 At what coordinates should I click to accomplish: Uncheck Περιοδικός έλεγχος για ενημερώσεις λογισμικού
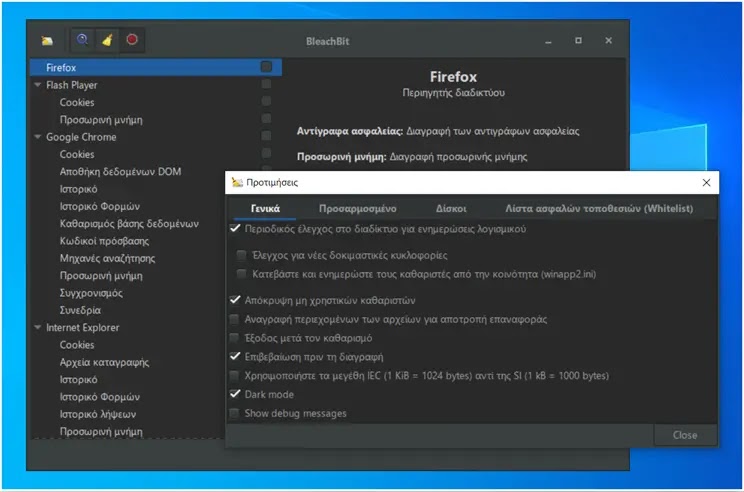coord(235,228)
